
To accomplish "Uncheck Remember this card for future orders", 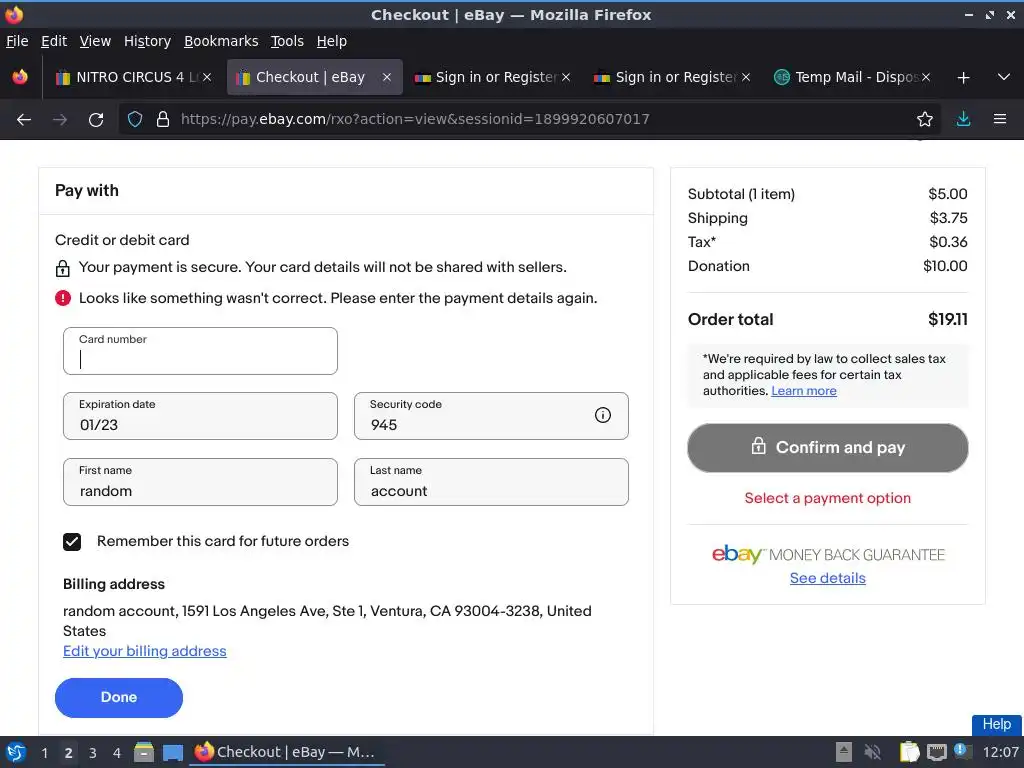I will point(72,541).
